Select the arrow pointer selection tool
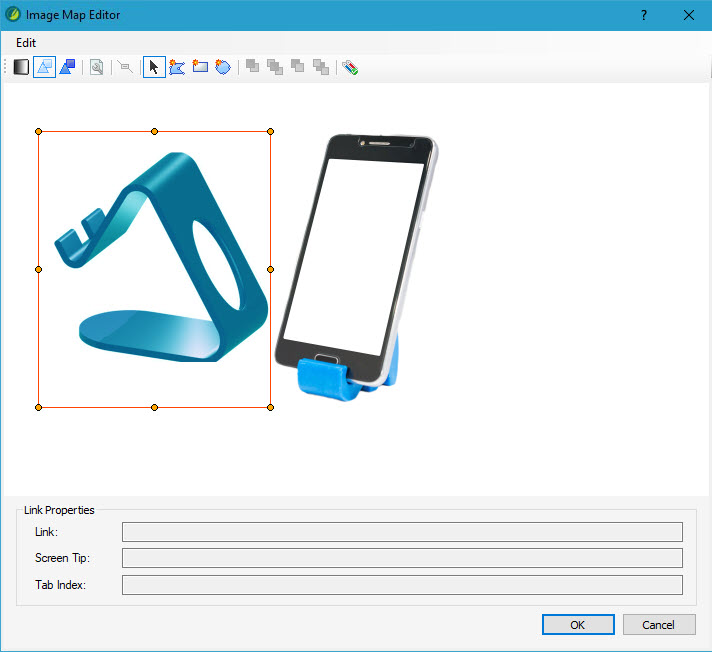This screenshot has height=652, width=712. pyautogui.click(x=154, y=67)
